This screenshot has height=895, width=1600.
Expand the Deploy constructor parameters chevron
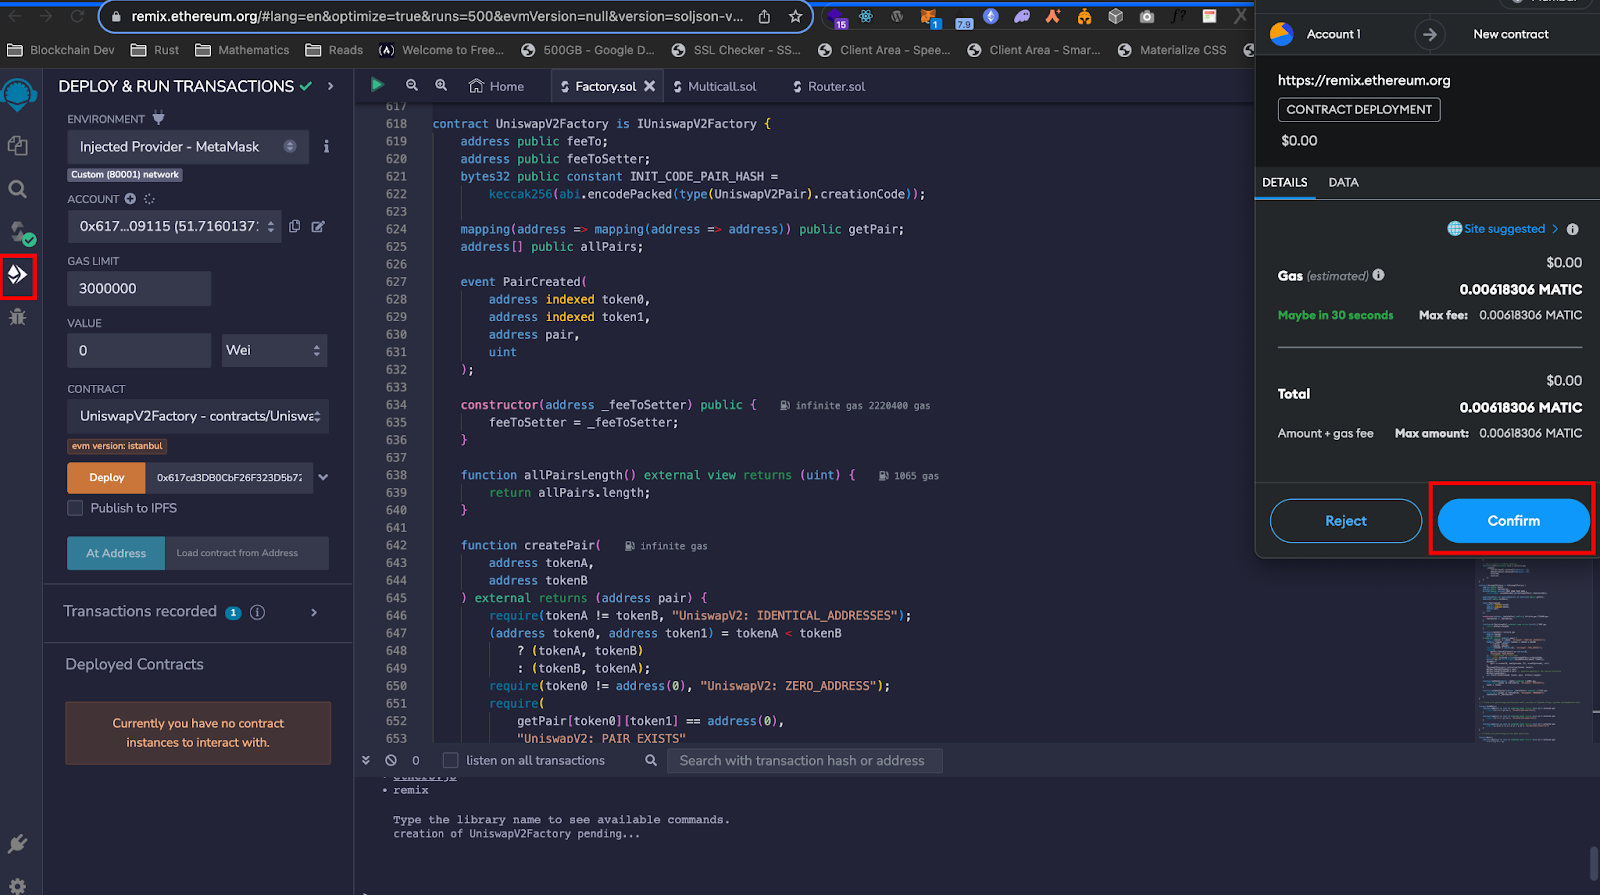(x=323, y=477)
